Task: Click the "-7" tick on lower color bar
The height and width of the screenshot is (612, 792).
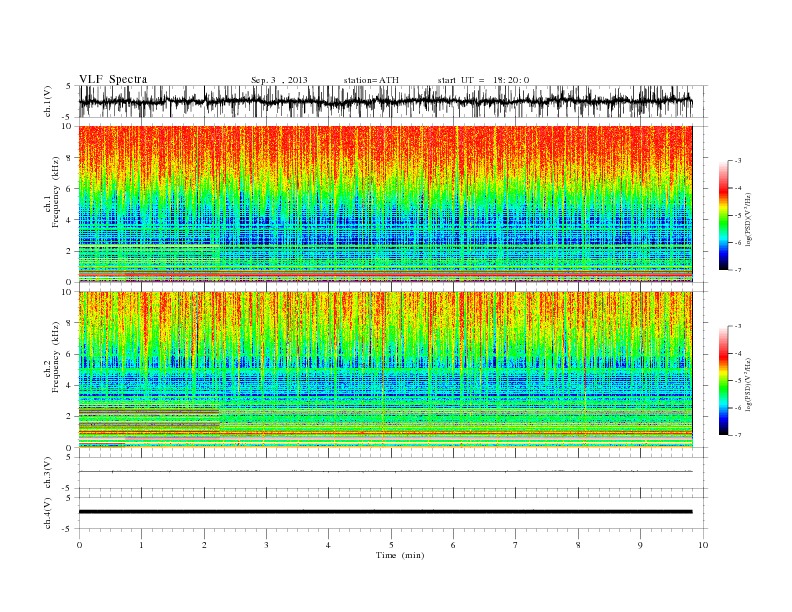Action: coord(737,435)
